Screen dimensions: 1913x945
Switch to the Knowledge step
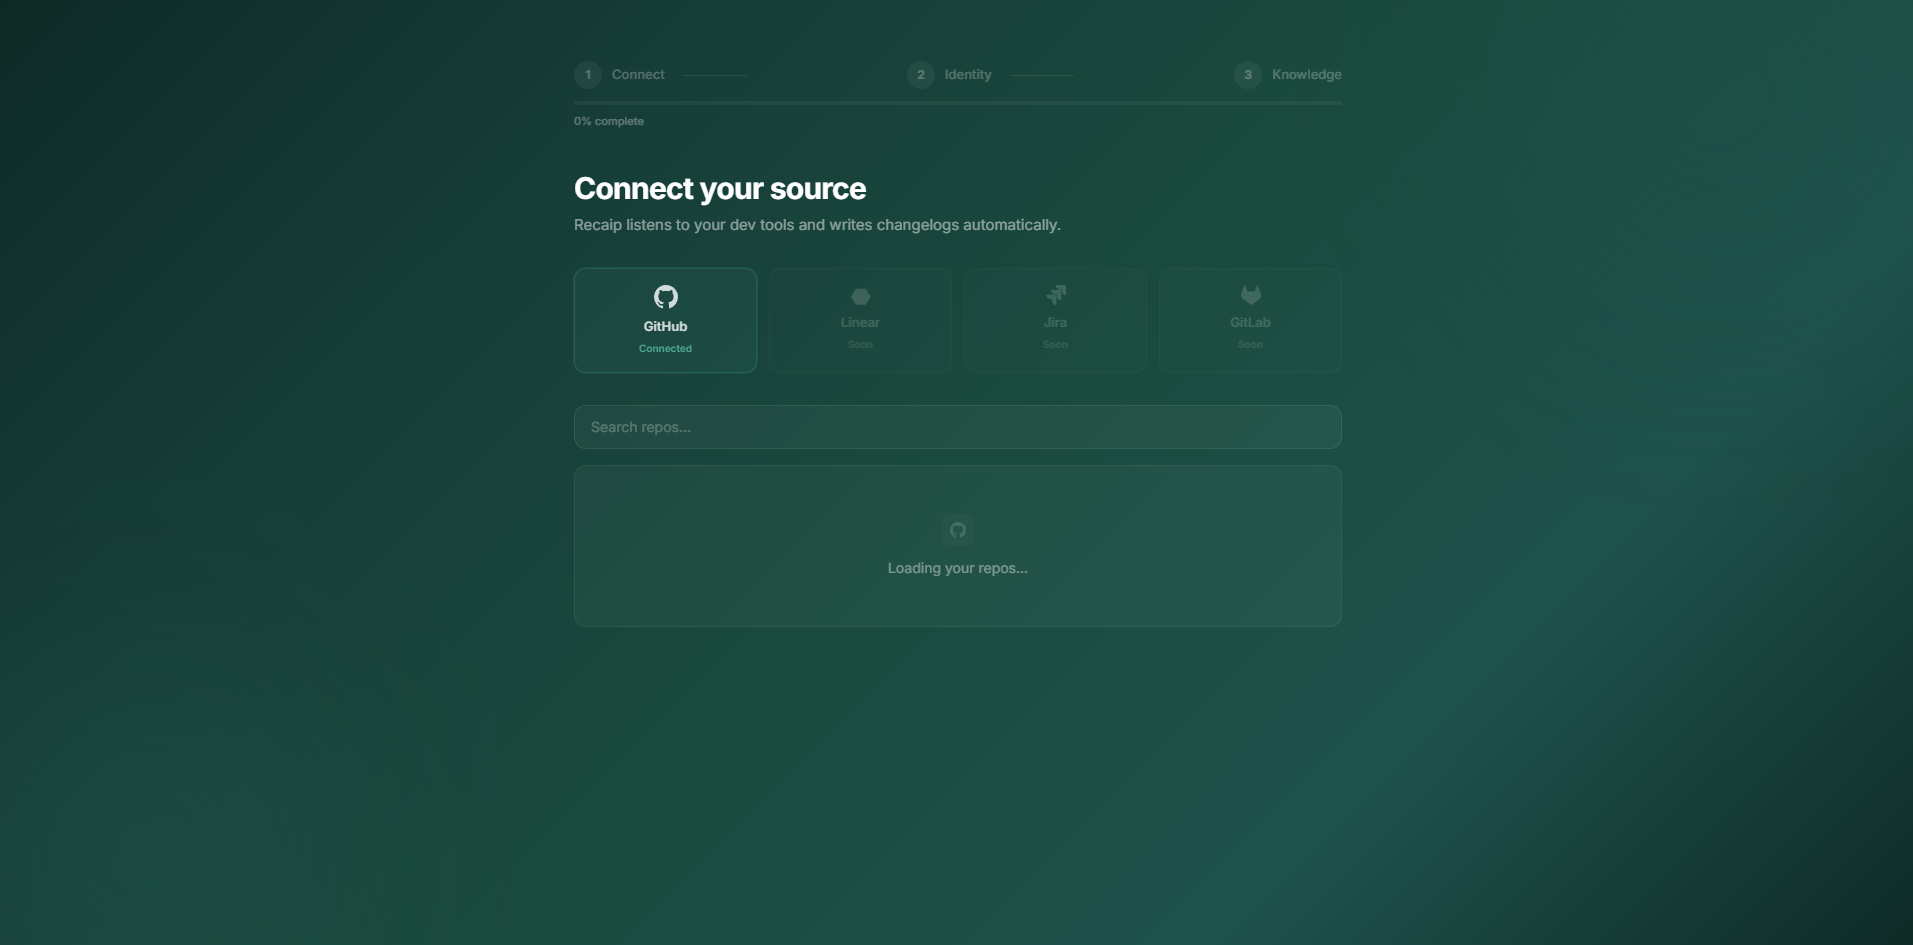(x=1307, y=74)
